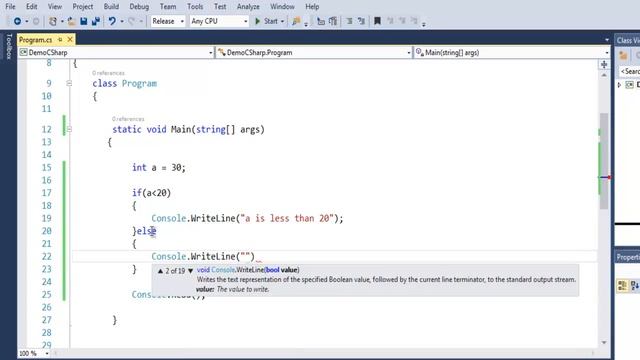Click the display parameter info icon
The image size is (640, 360).
click(x=333, y=21)
